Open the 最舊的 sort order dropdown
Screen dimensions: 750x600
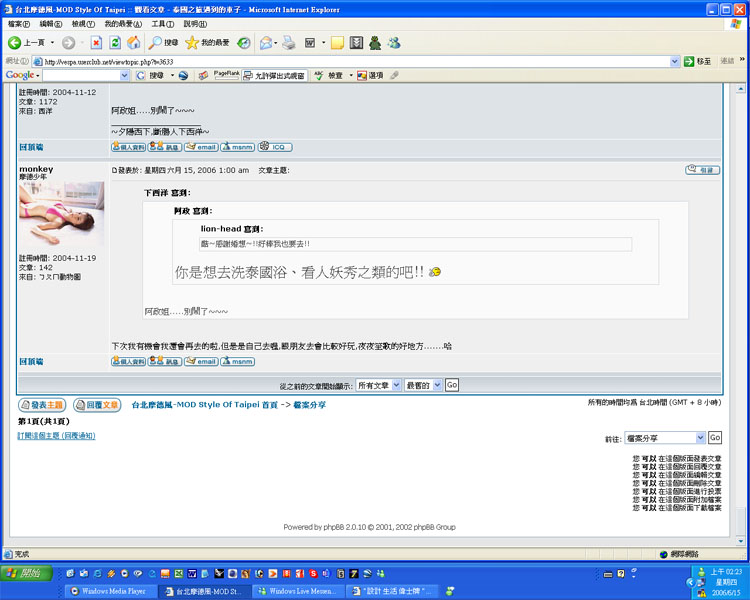coord(422,385)
